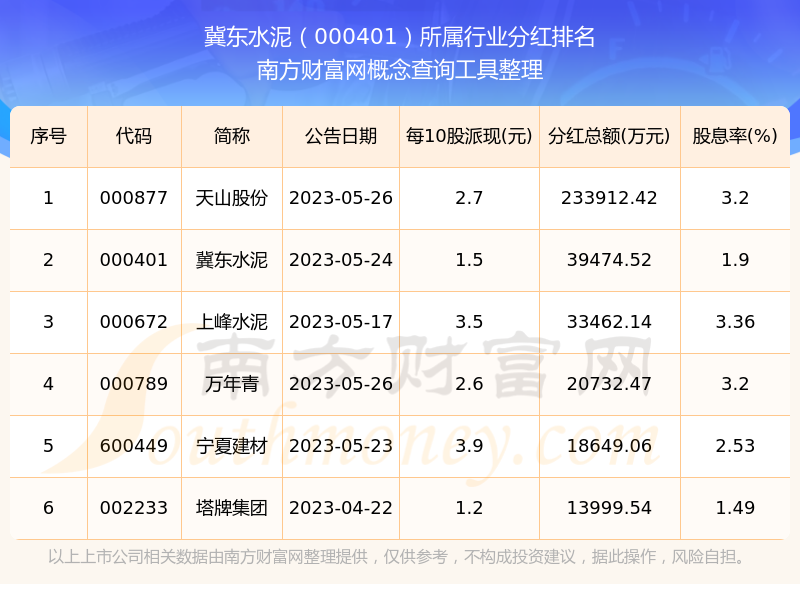
Task: Select the 公告日期 column header
Action: pyautogui.click(x=341, y=136)
